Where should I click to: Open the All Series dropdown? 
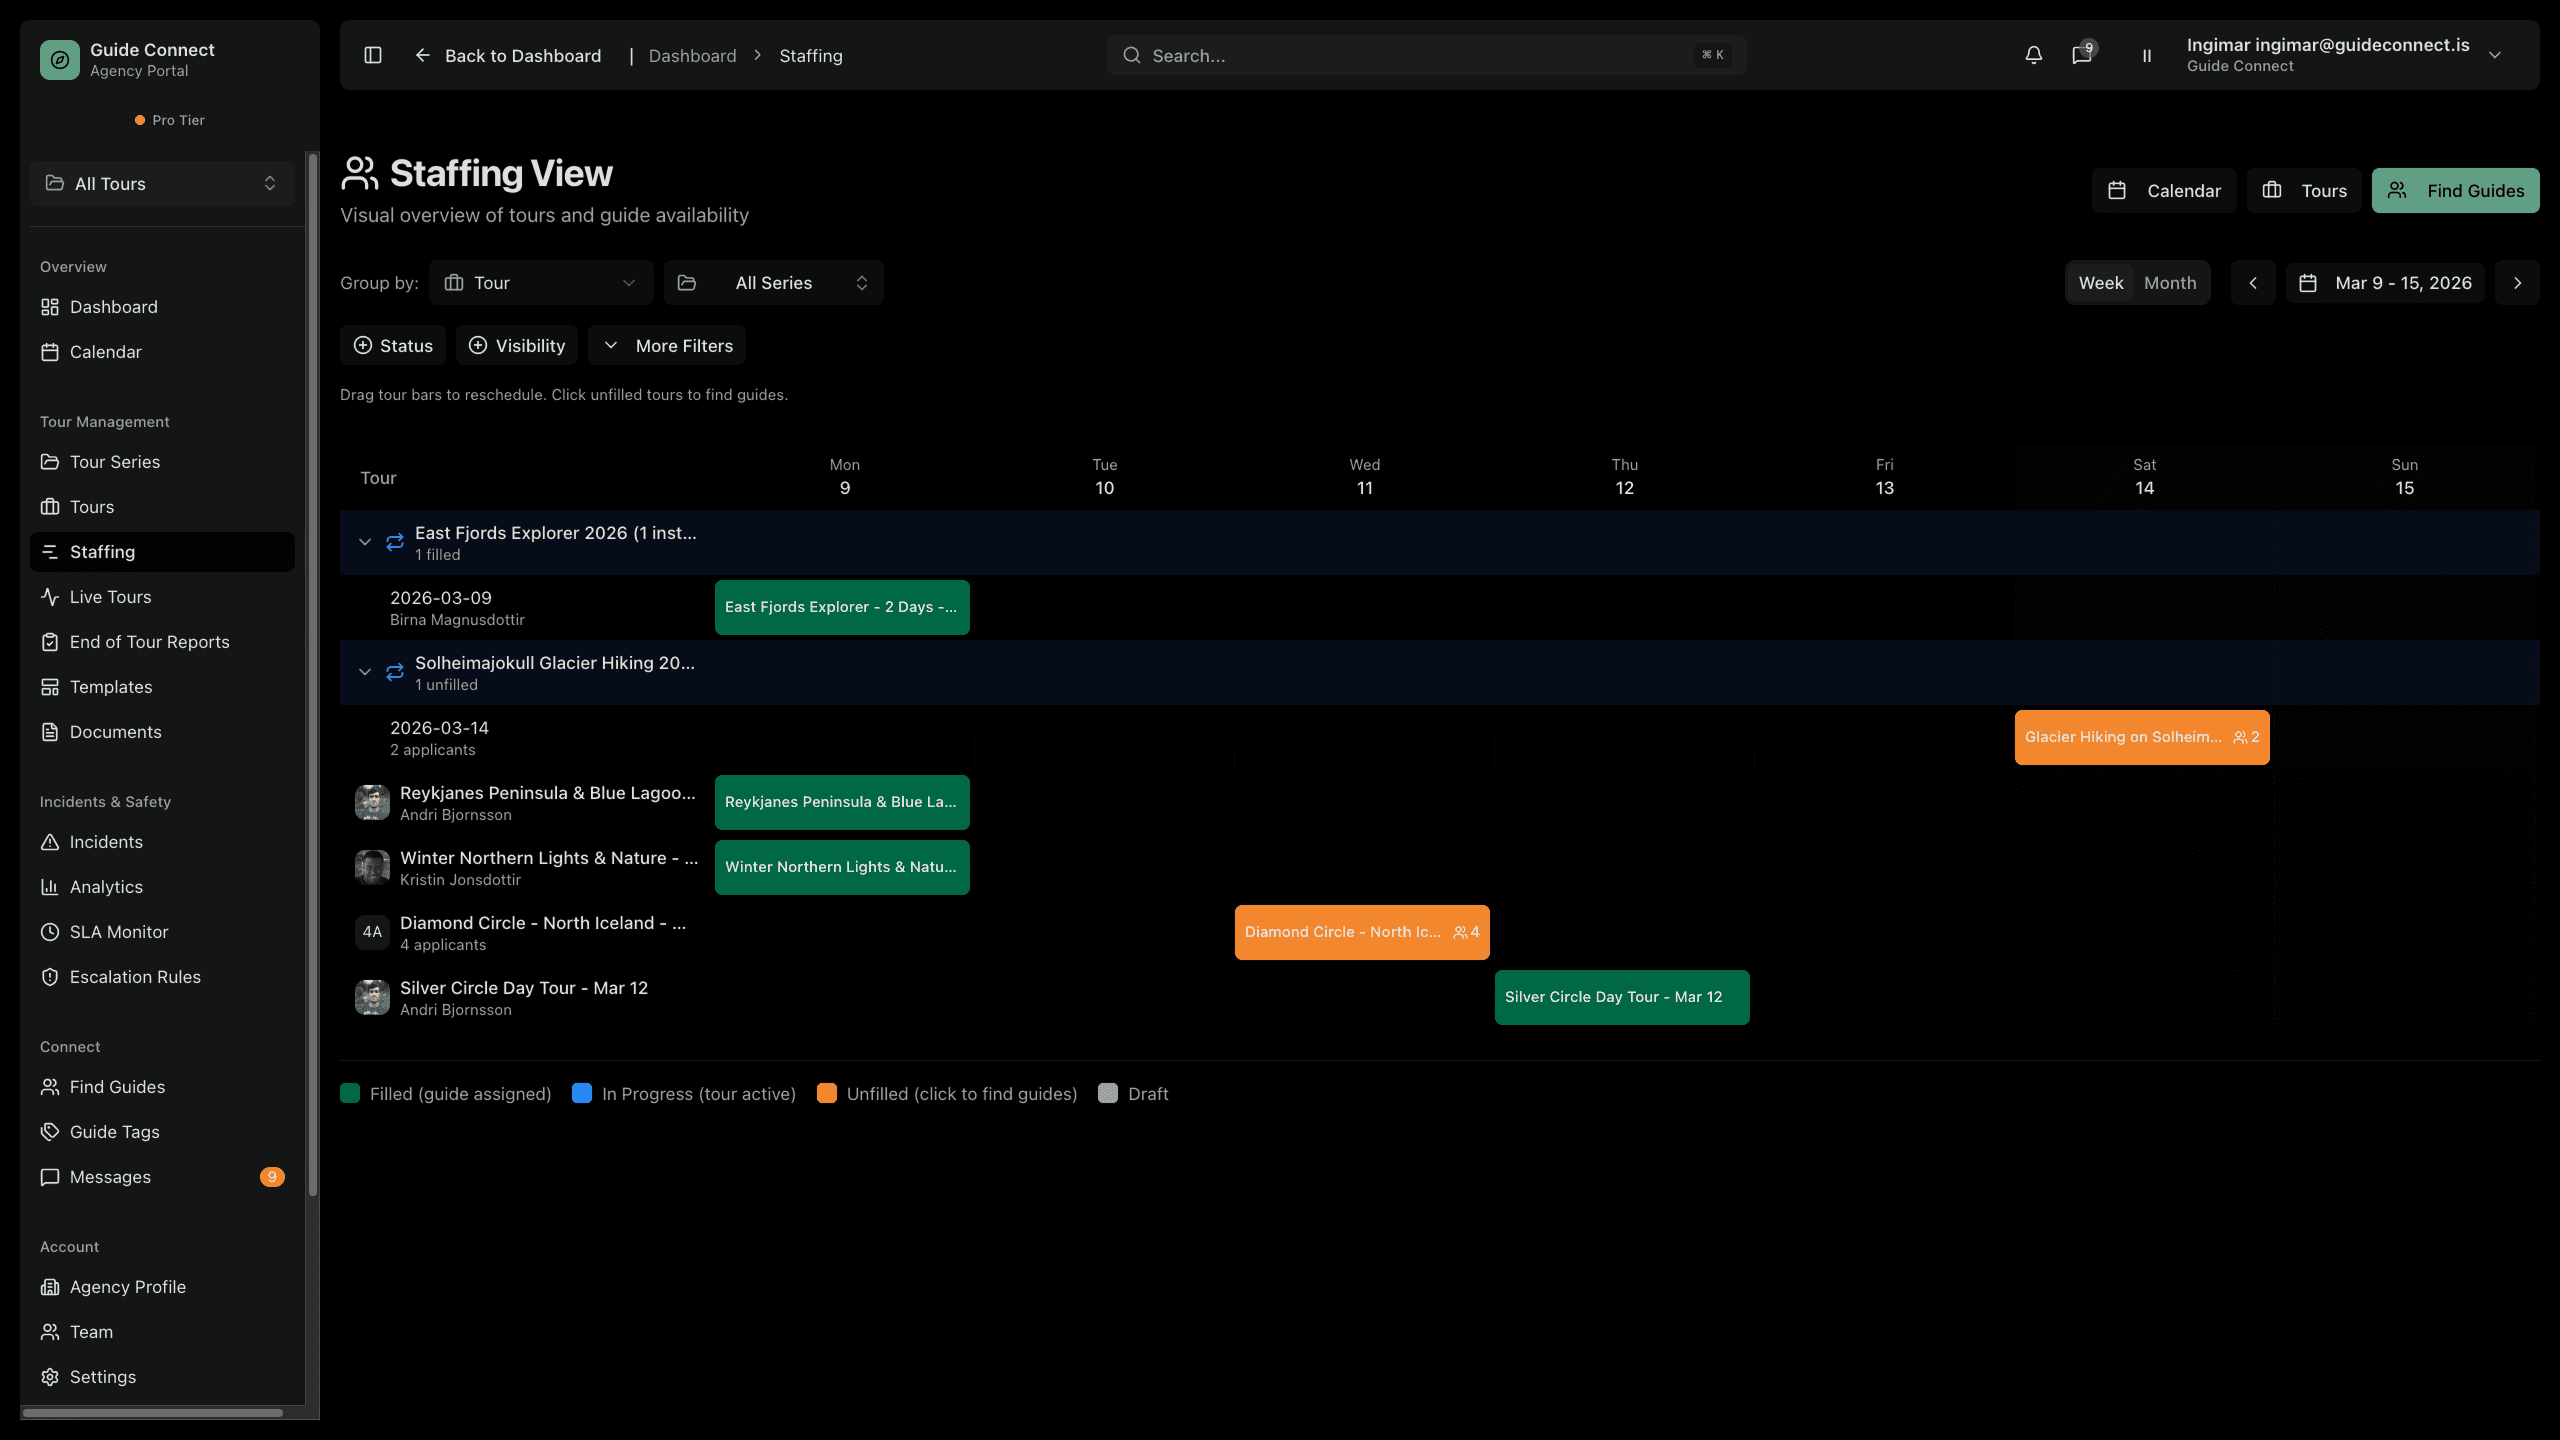[x=773, y=282]
